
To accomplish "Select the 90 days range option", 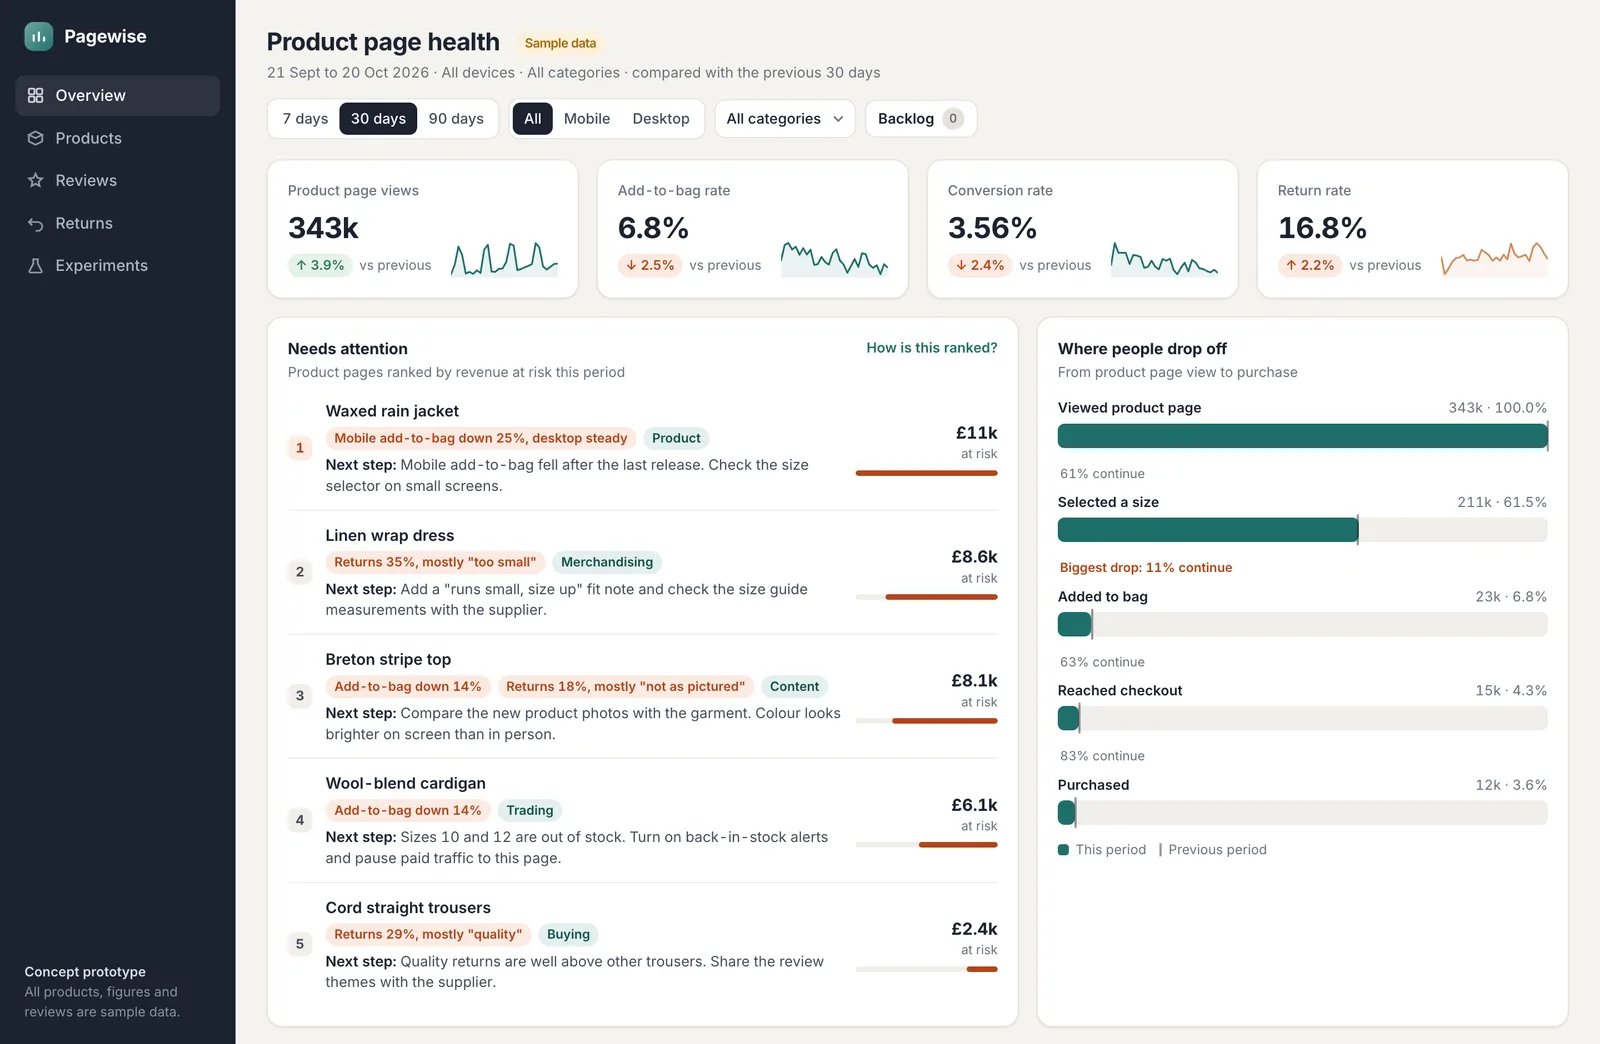I will [456, 119].
